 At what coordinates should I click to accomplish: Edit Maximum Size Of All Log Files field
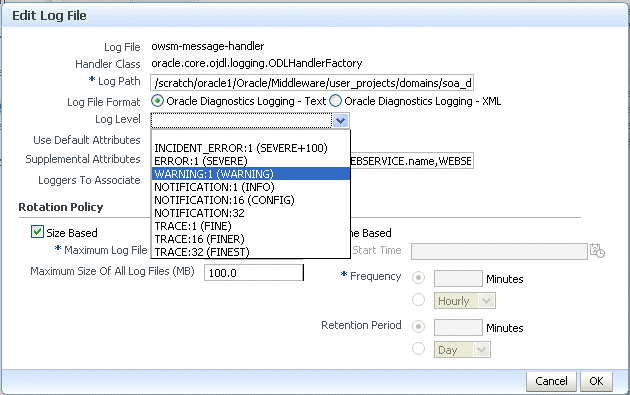coord(254,273)
